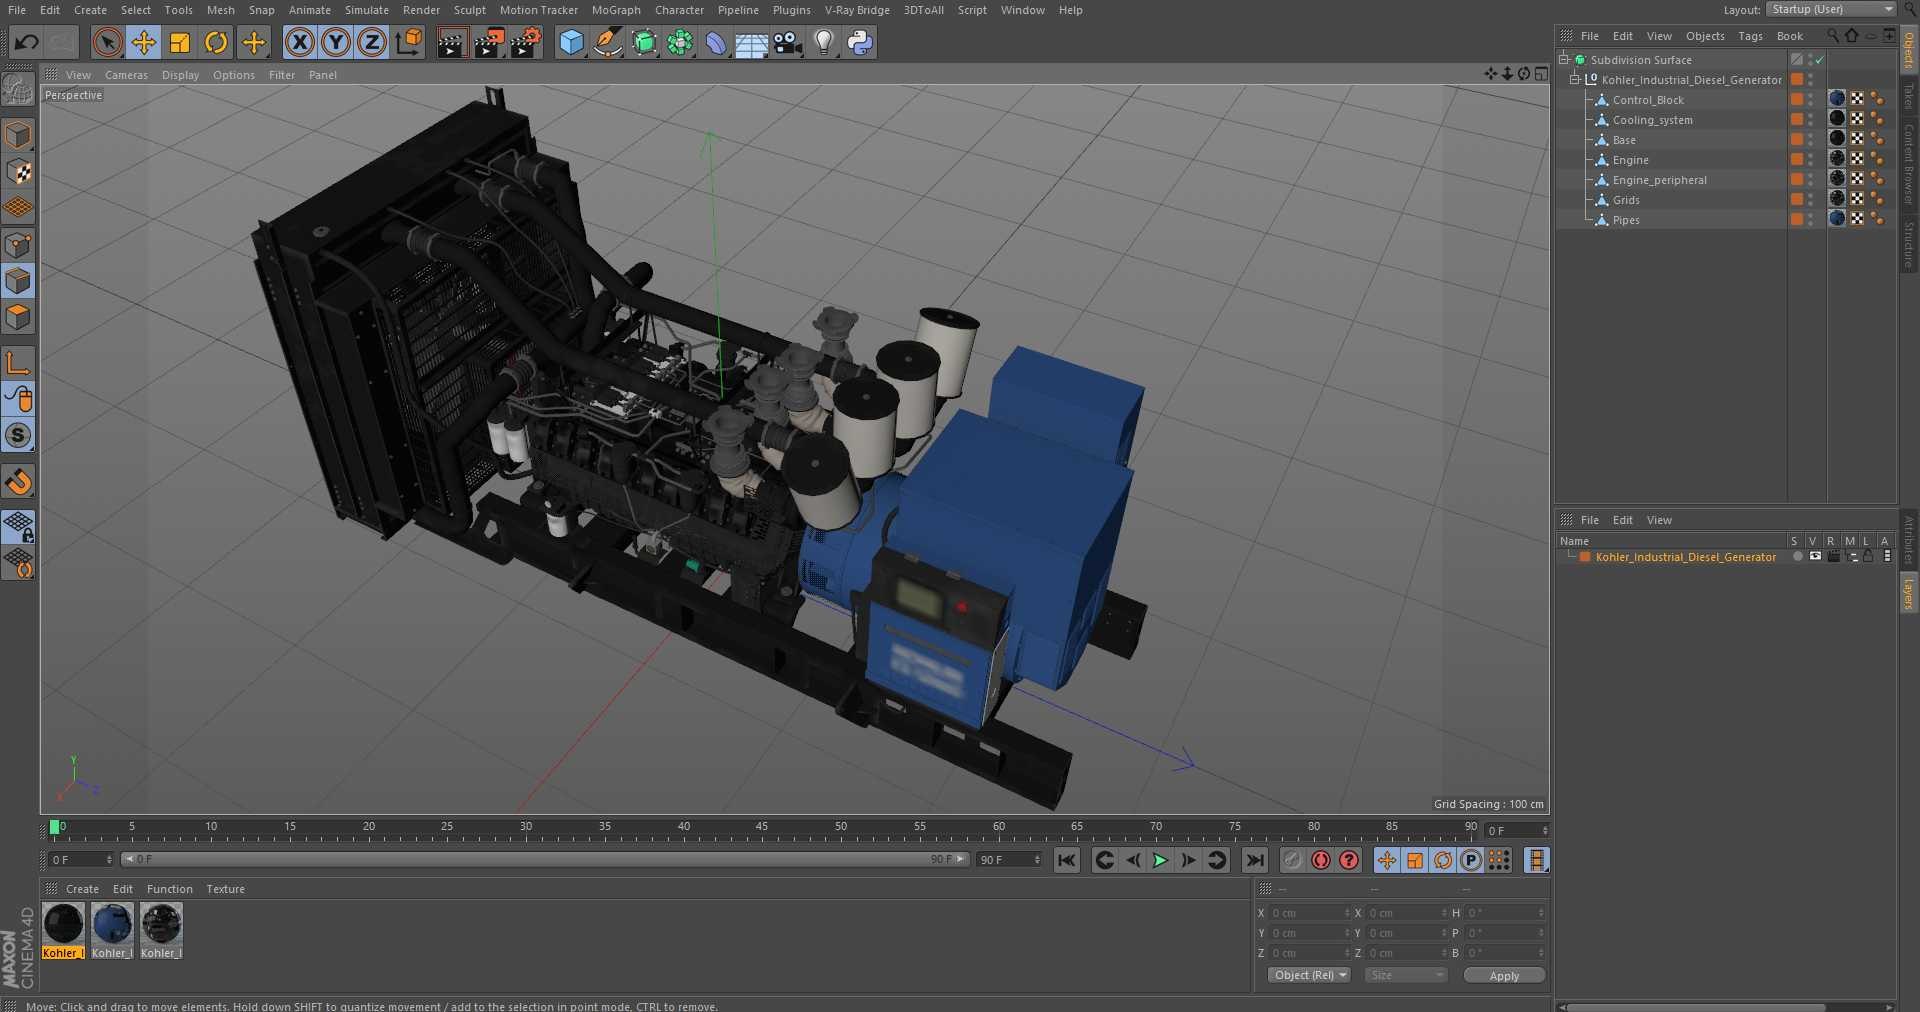
Task: Step to the next frame
Action: click(1188, 860)
